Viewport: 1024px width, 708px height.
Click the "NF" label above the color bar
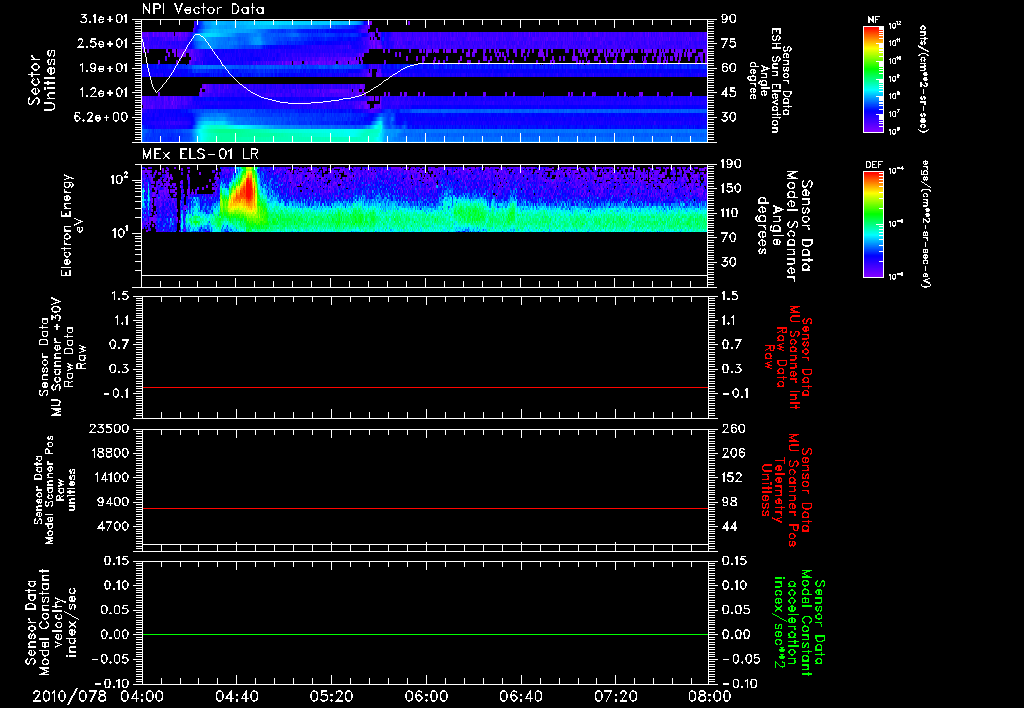tap(873, 20)
